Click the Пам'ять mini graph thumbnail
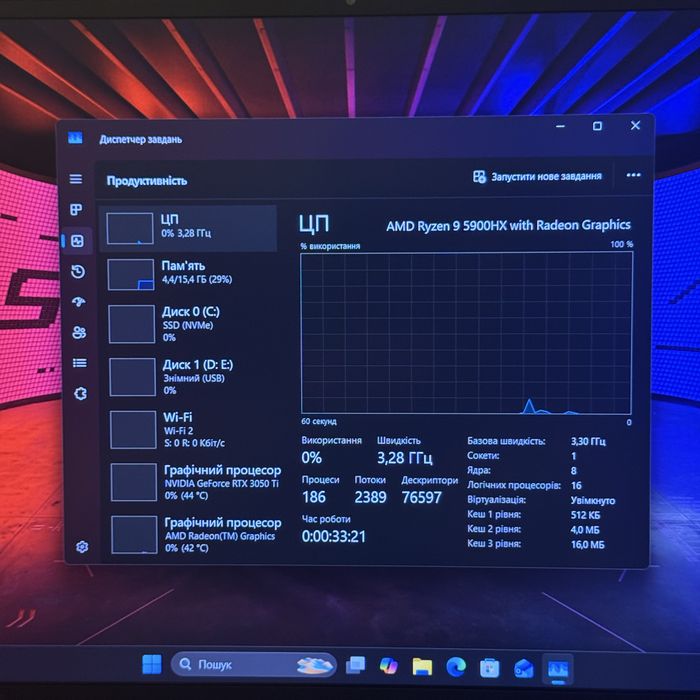The height and width of the screenshot is (700, 700). tap(131, 275)
